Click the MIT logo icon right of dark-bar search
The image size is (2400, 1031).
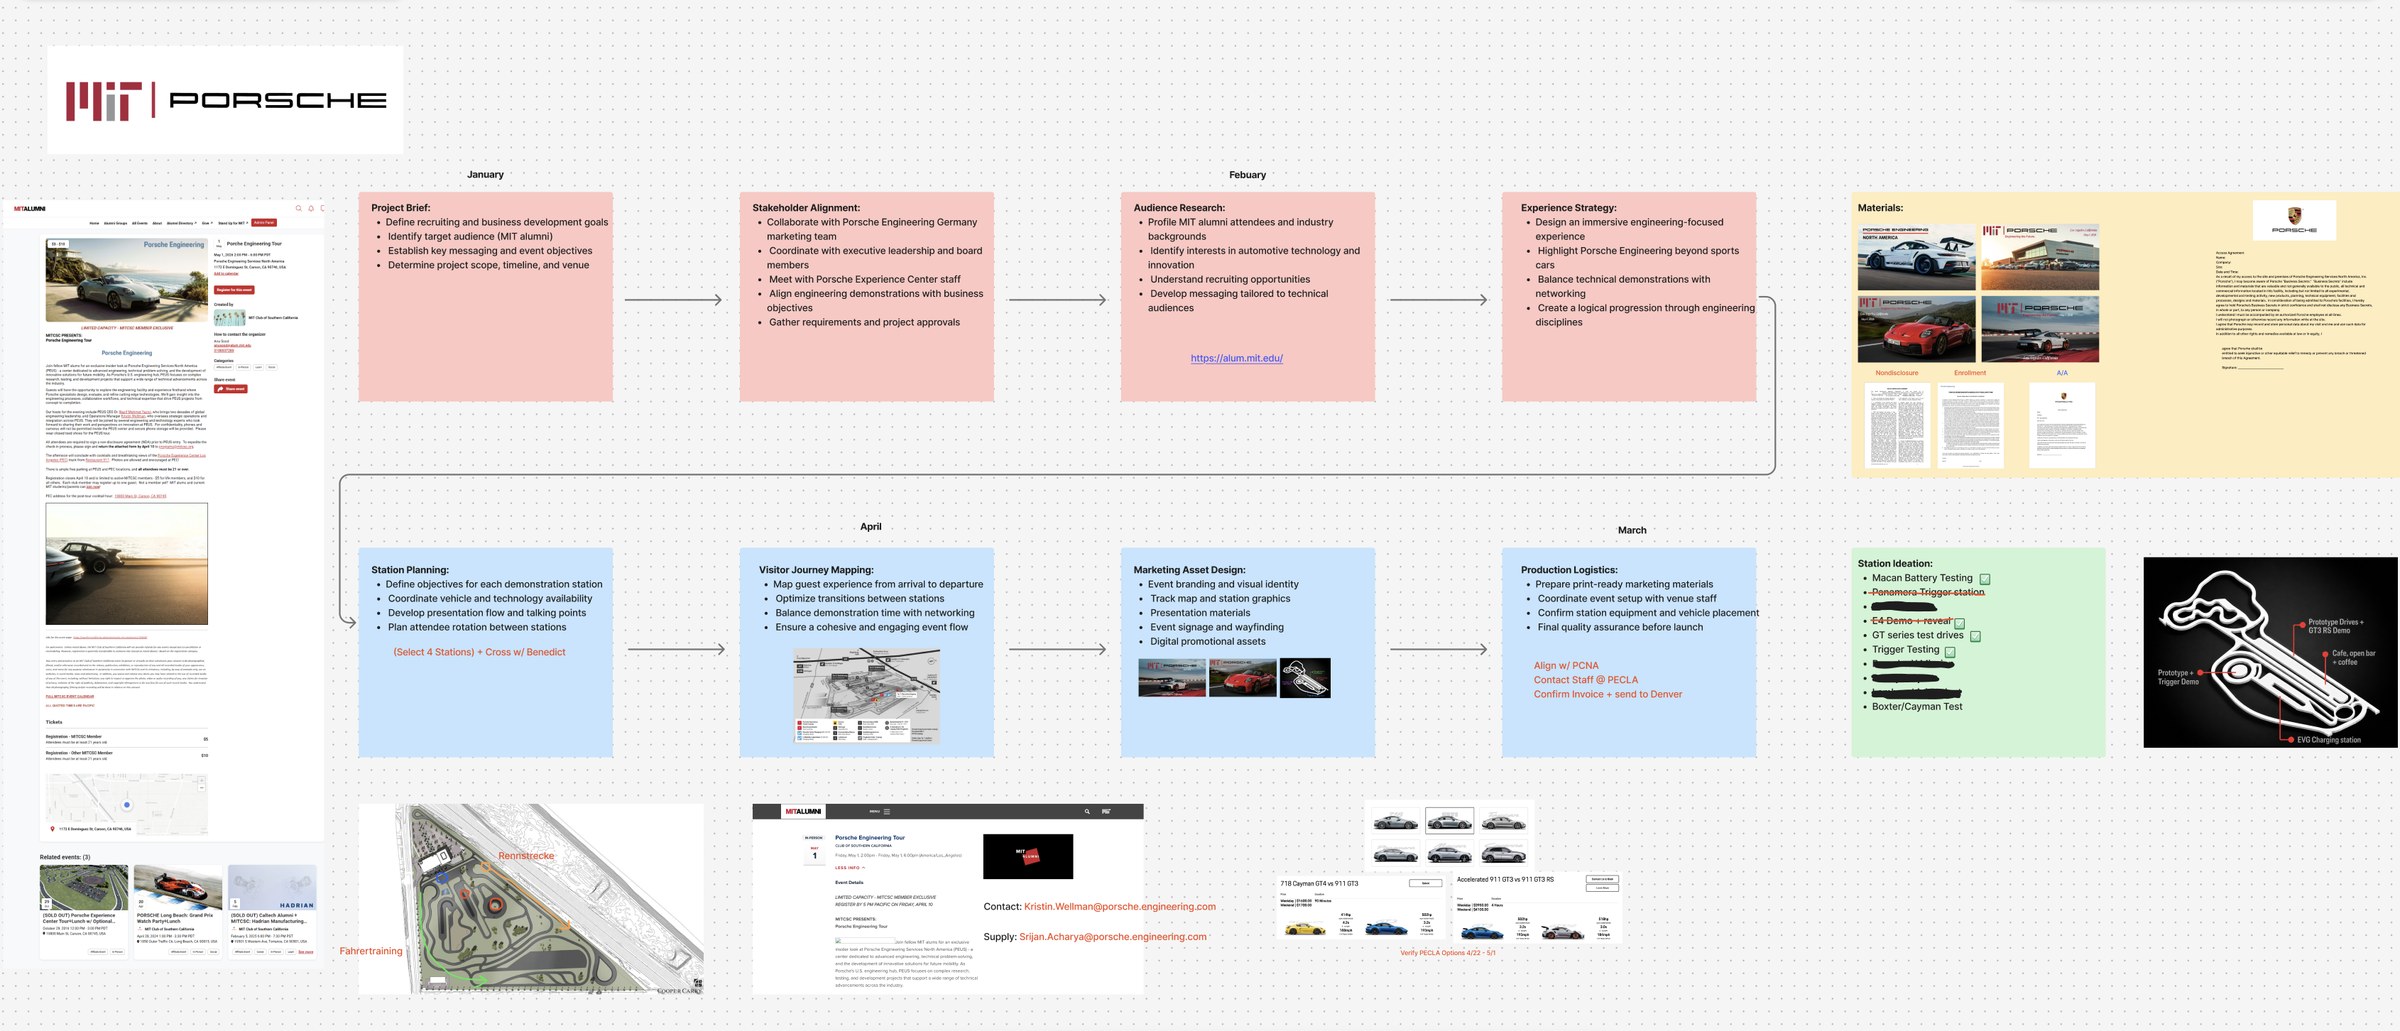point(1106,811)
